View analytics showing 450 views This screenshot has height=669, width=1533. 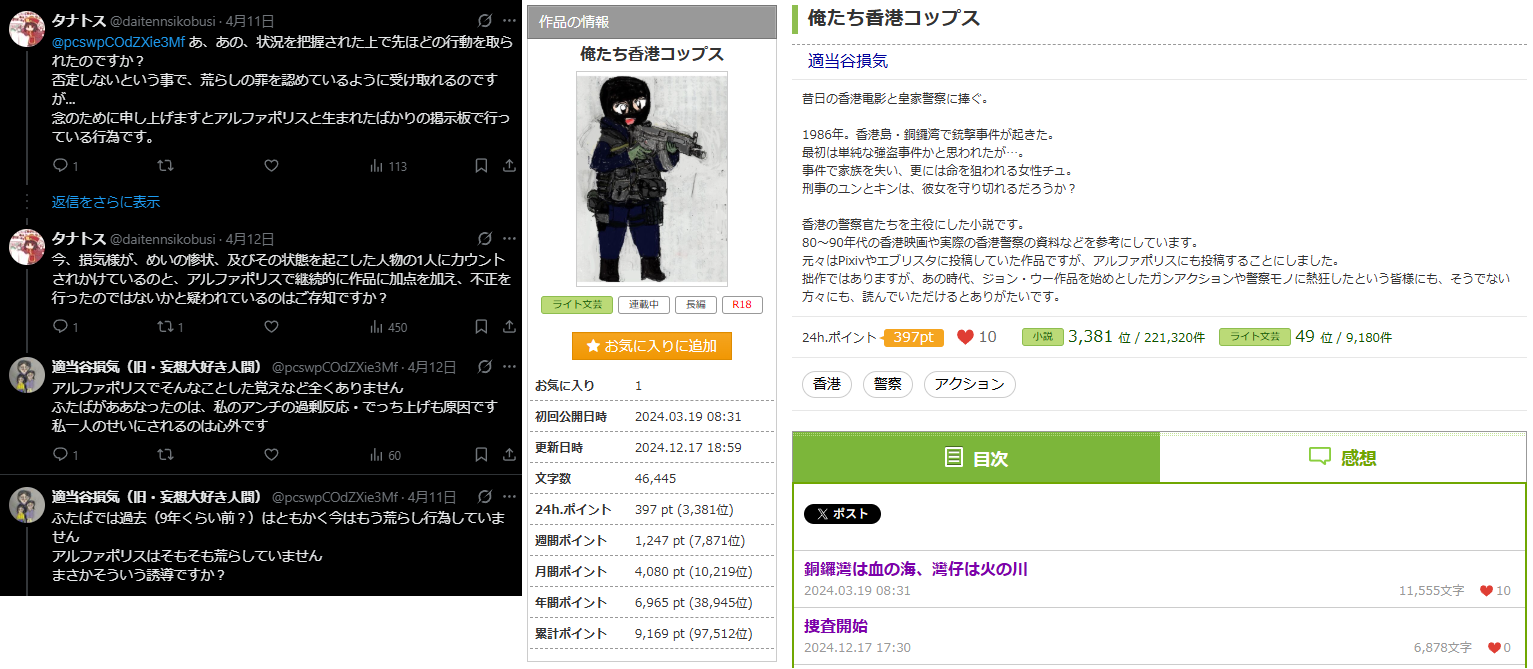point(388,326)
